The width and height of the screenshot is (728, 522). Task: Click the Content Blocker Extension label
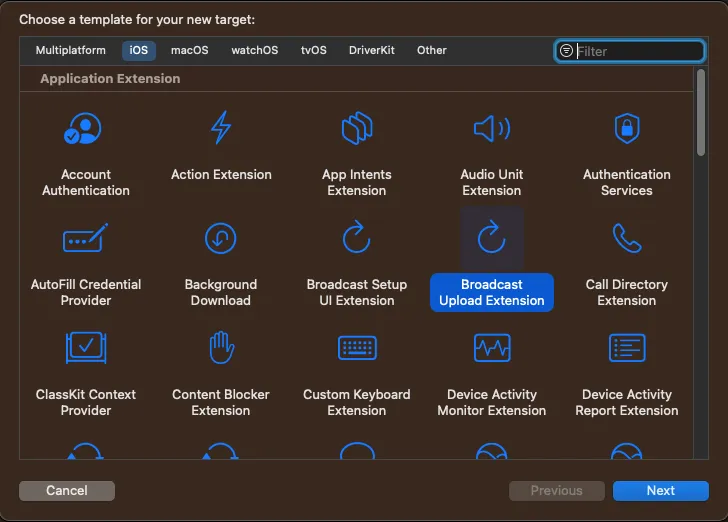(x=221, y=403)
